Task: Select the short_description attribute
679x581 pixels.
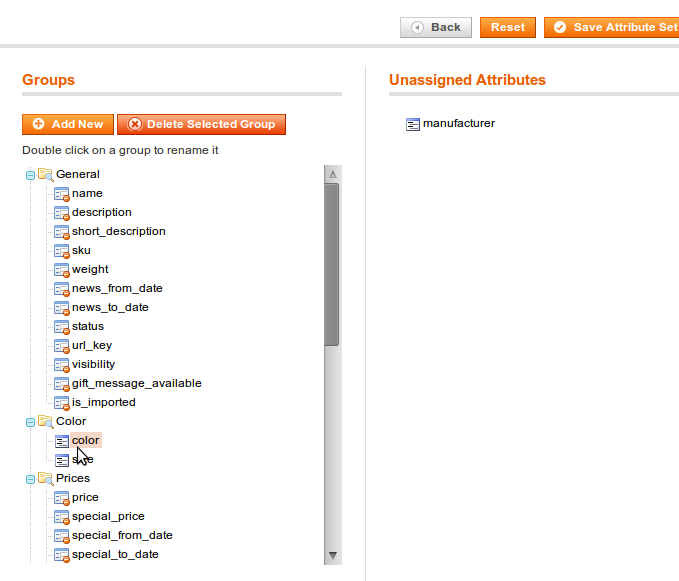Action: tap(118, 231)
